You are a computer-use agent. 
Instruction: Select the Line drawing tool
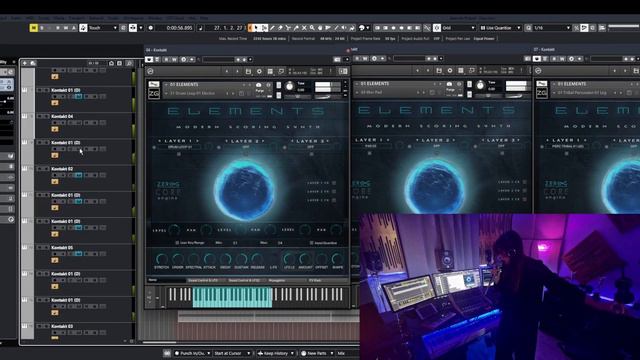coord(336,28)
